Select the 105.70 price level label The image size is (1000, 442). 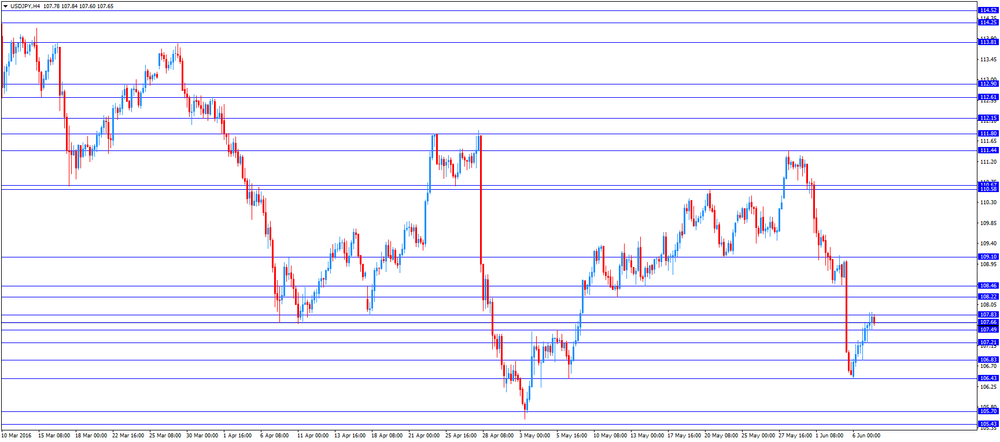click(988, 411)
